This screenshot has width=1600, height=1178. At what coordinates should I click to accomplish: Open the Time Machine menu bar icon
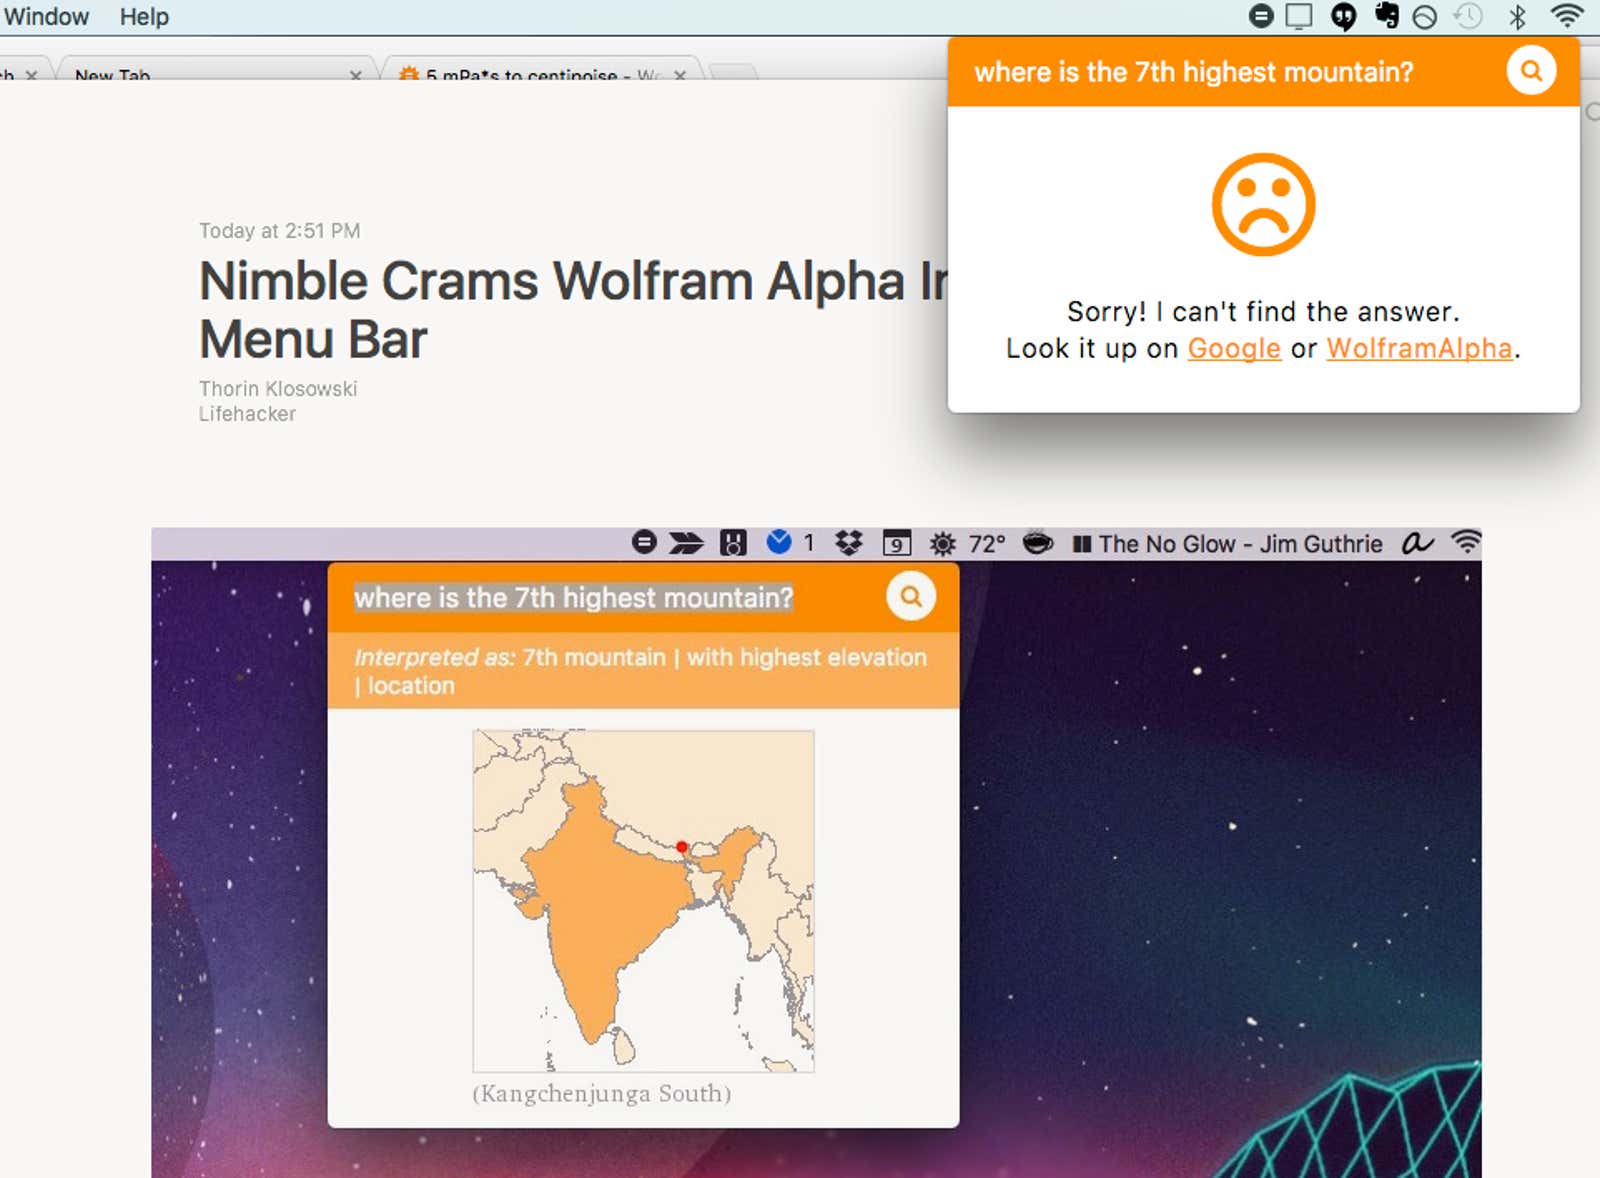click(x=1468, y=16)
